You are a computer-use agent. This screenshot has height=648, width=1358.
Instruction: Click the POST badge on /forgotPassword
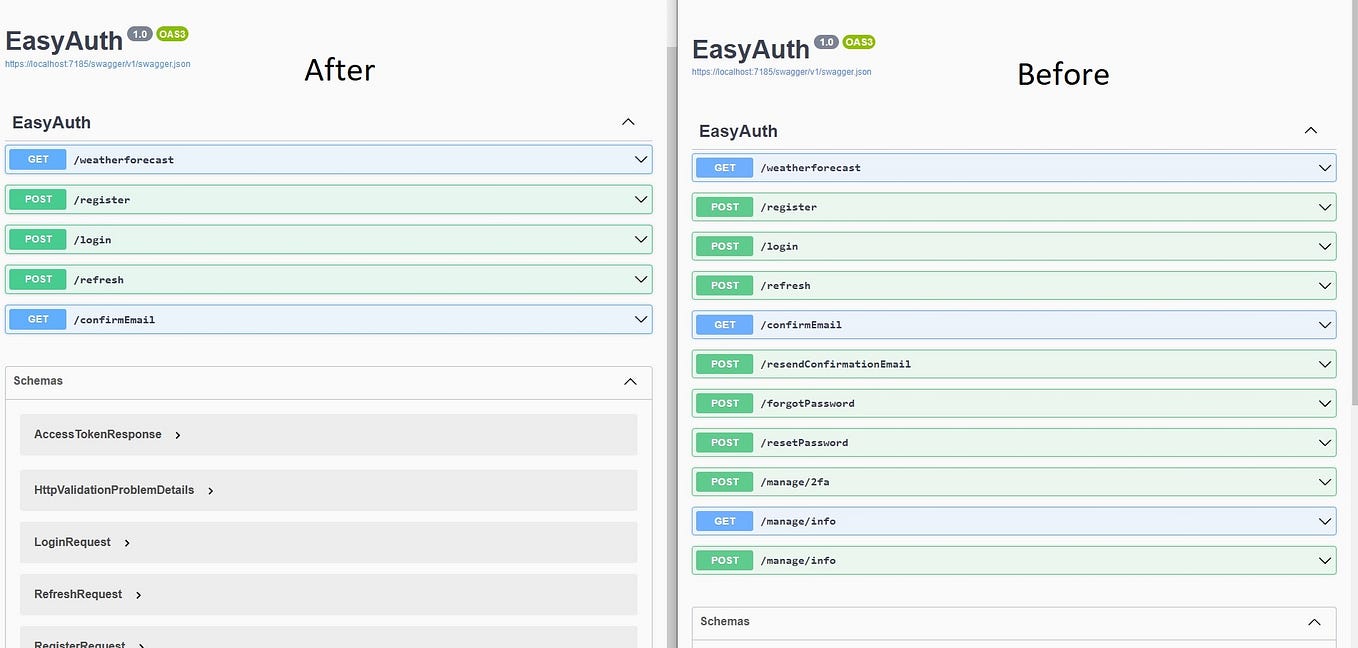(x=724, y=403)
